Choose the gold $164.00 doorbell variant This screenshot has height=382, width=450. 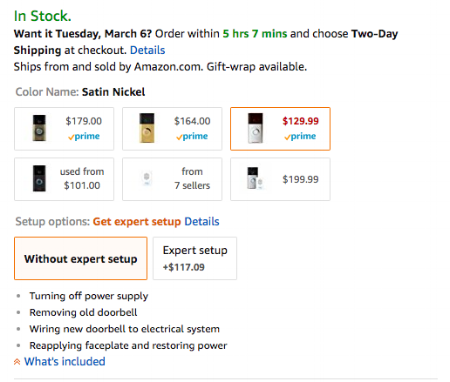[172, 129]
